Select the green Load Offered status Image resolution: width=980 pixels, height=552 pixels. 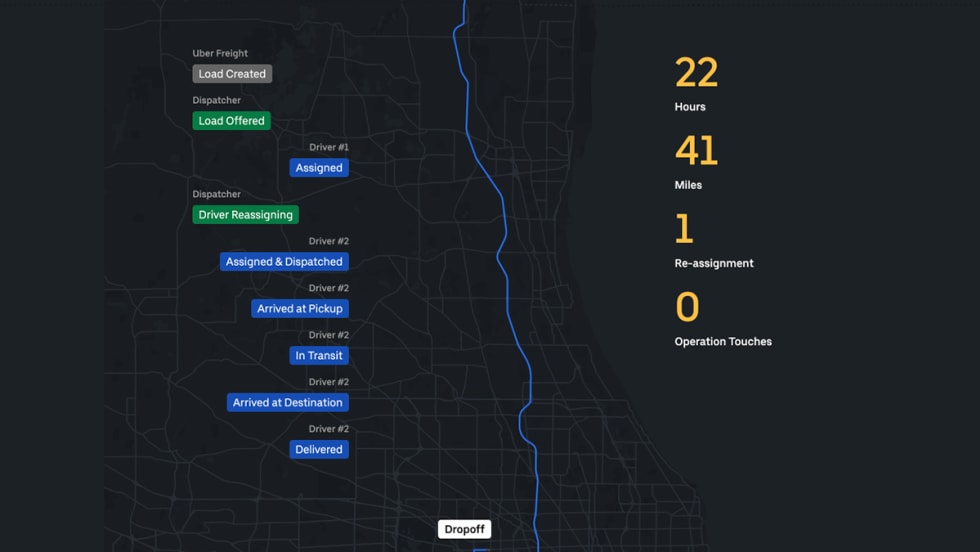tap(231, 121)
